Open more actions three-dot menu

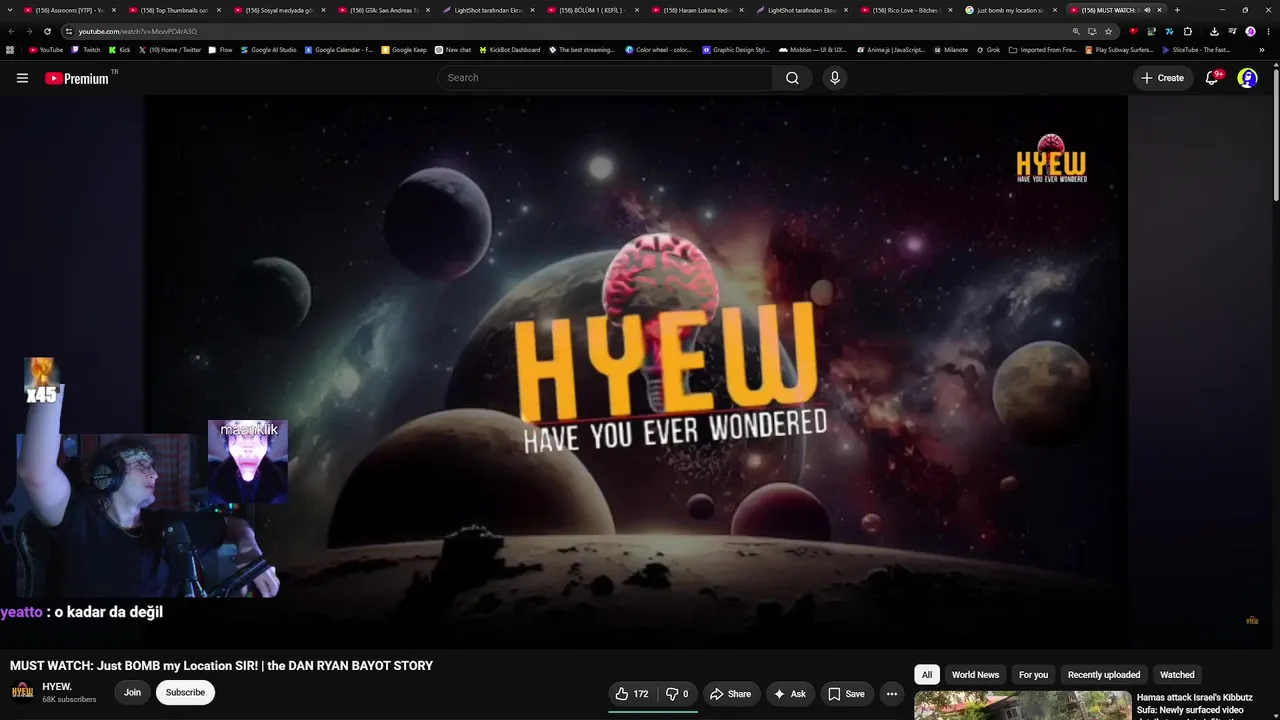click(892, 694)
